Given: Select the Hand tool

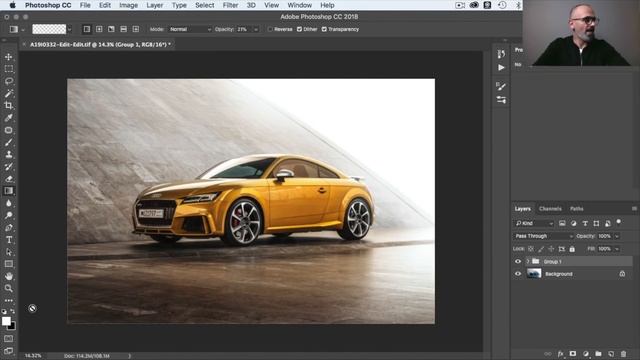Looking at the screenshot, I should tap(9, 276).
